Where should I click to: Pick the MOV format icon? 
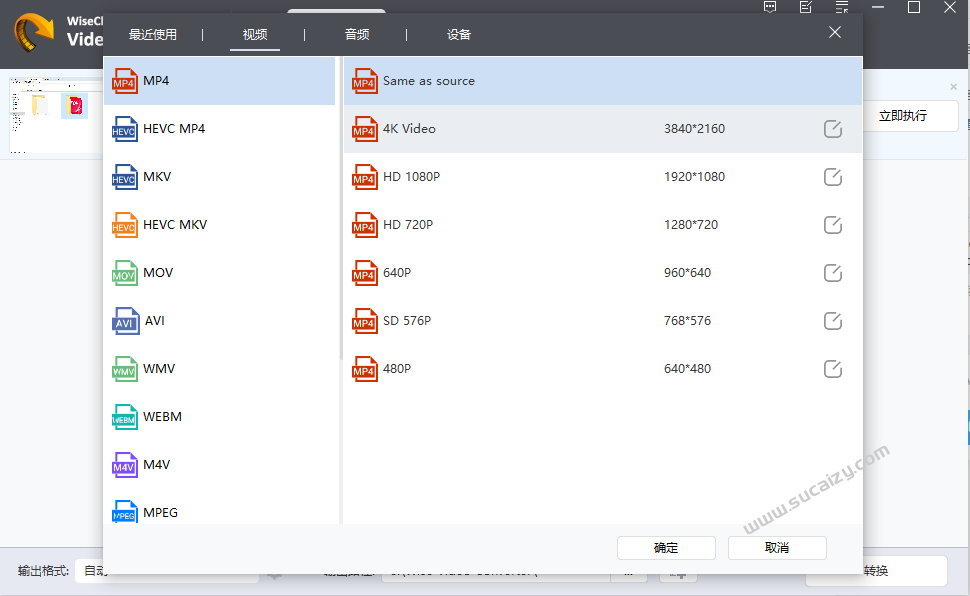coord(124,273)
